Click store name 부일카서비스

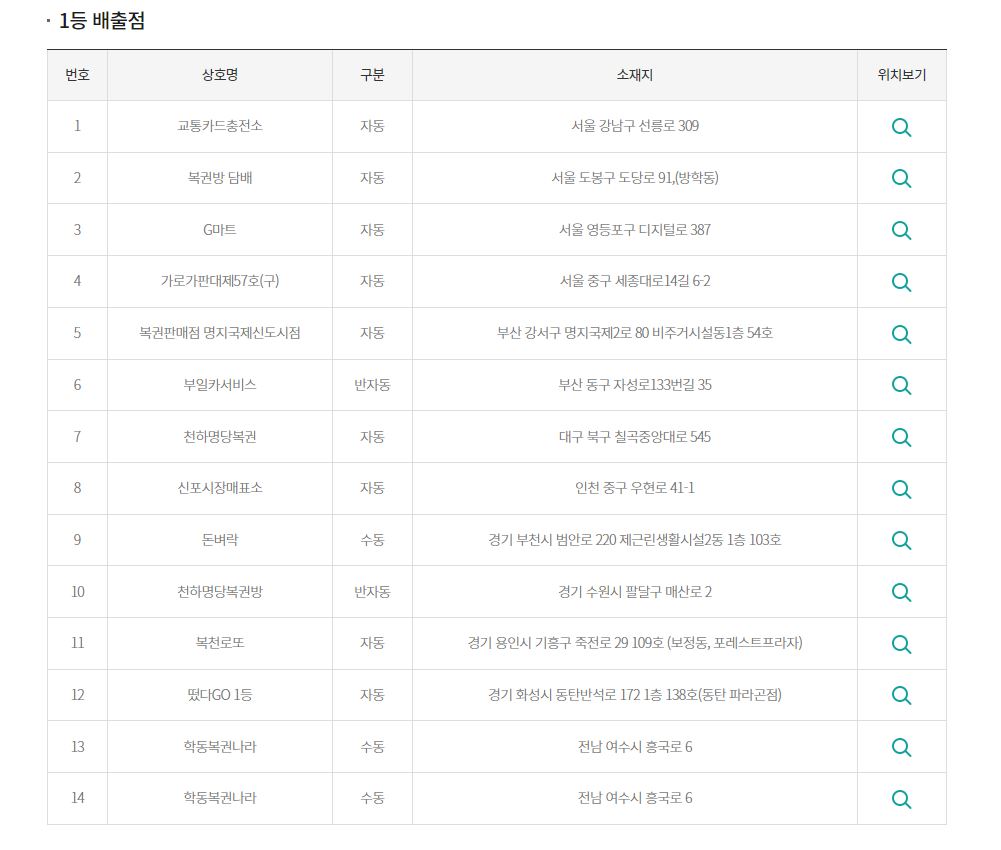click(x=220, y=384)
